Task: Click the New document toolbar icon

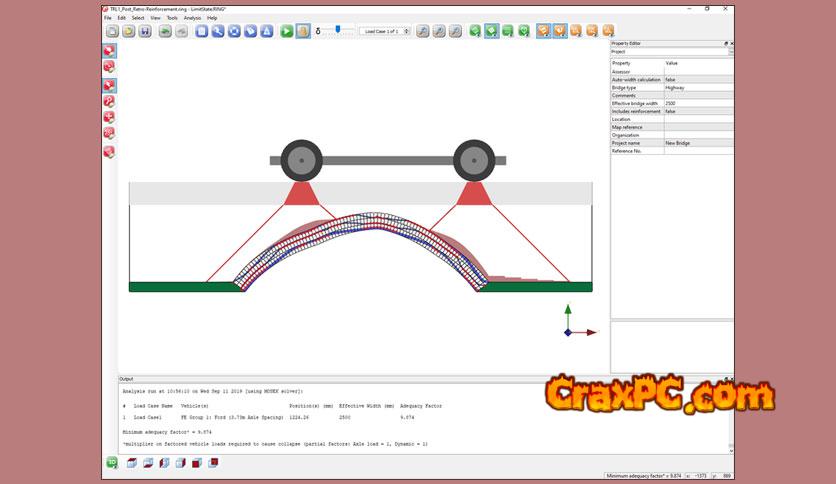Action: [112, 32]
